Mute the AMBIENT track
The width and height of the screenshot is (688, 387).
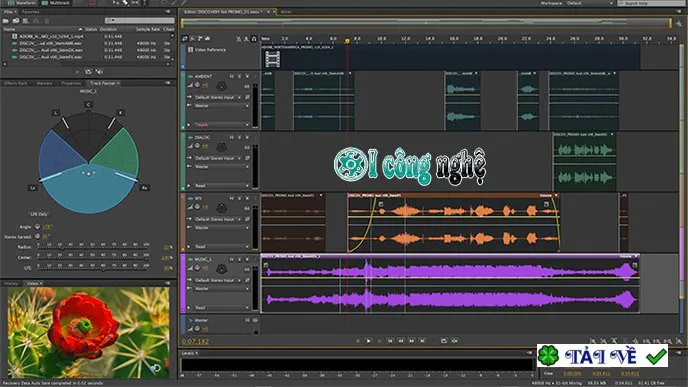pos(232,76)
